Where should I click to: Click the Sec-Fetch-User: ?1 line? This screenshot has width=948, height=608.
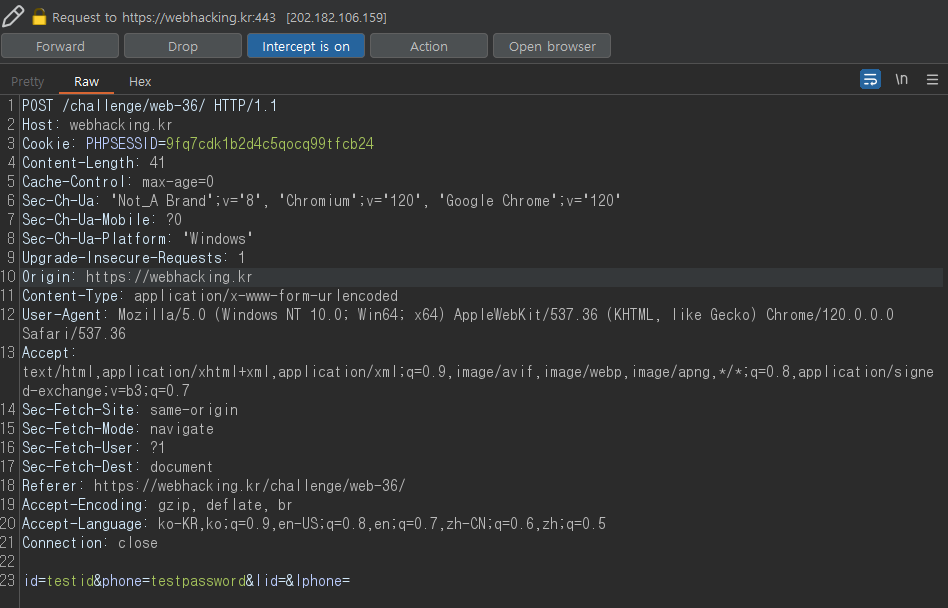93,448
